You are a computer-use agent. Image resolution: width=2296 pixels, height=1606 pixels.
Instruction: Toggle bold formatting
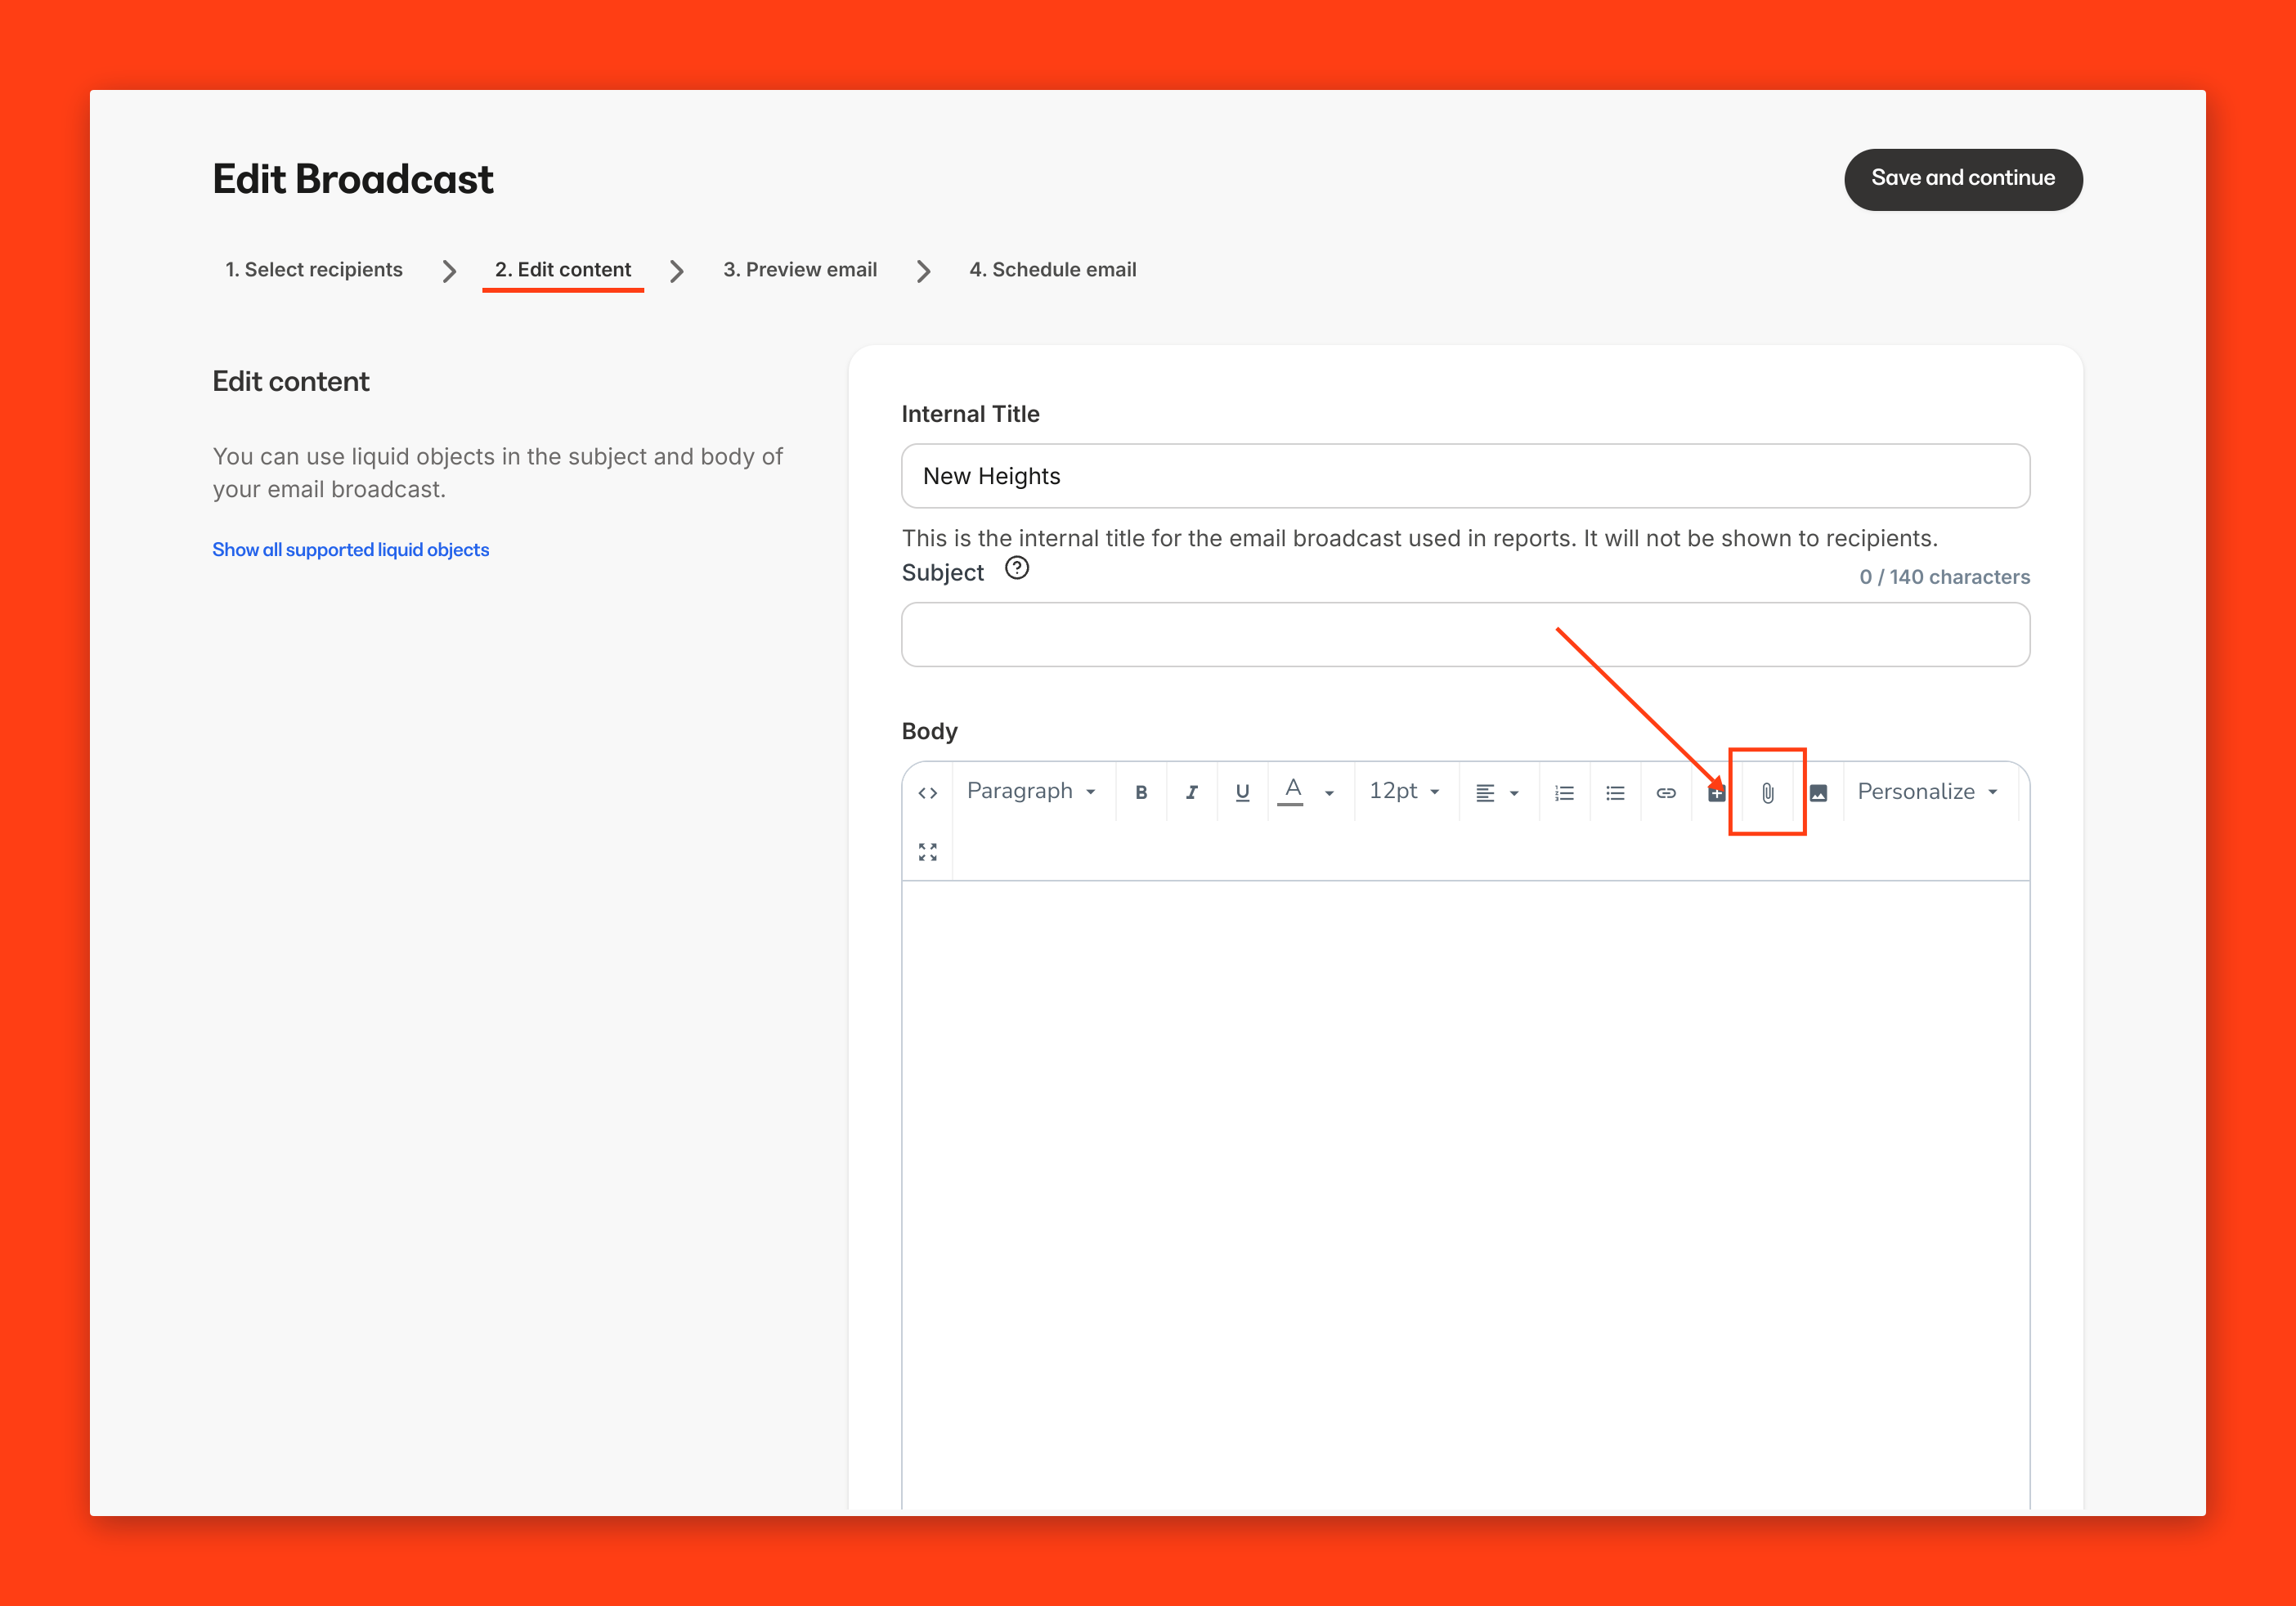(x=1141, y=793)
